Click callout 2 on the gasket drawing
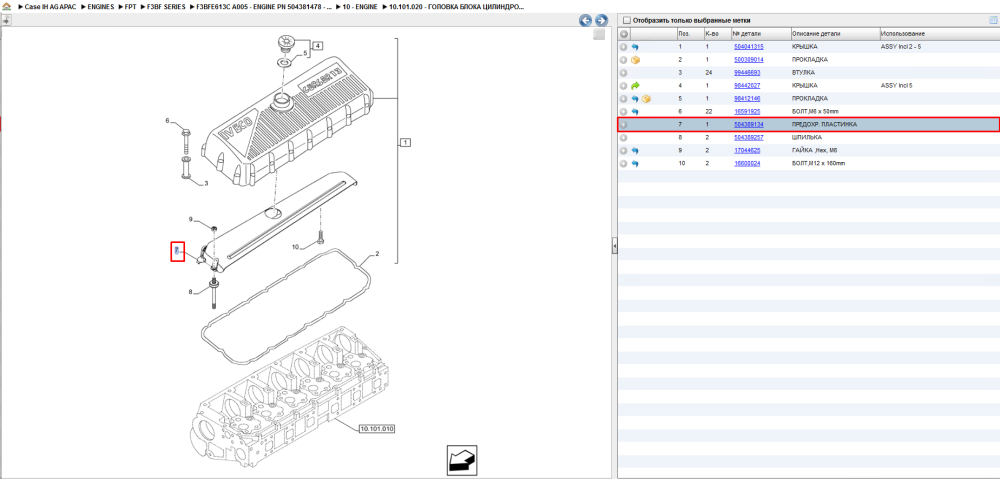This screenshot has width=1000, height=479. [x=377, y=254]
